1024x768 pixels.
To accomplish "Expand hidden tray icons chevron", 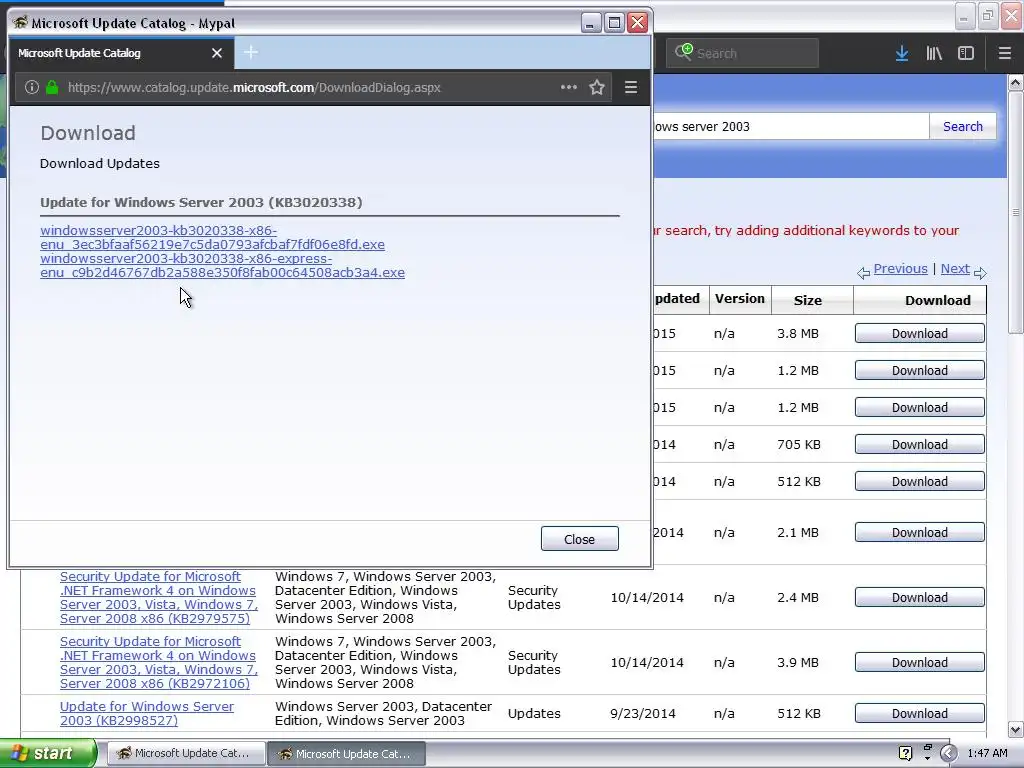I will tap(948, 753).
